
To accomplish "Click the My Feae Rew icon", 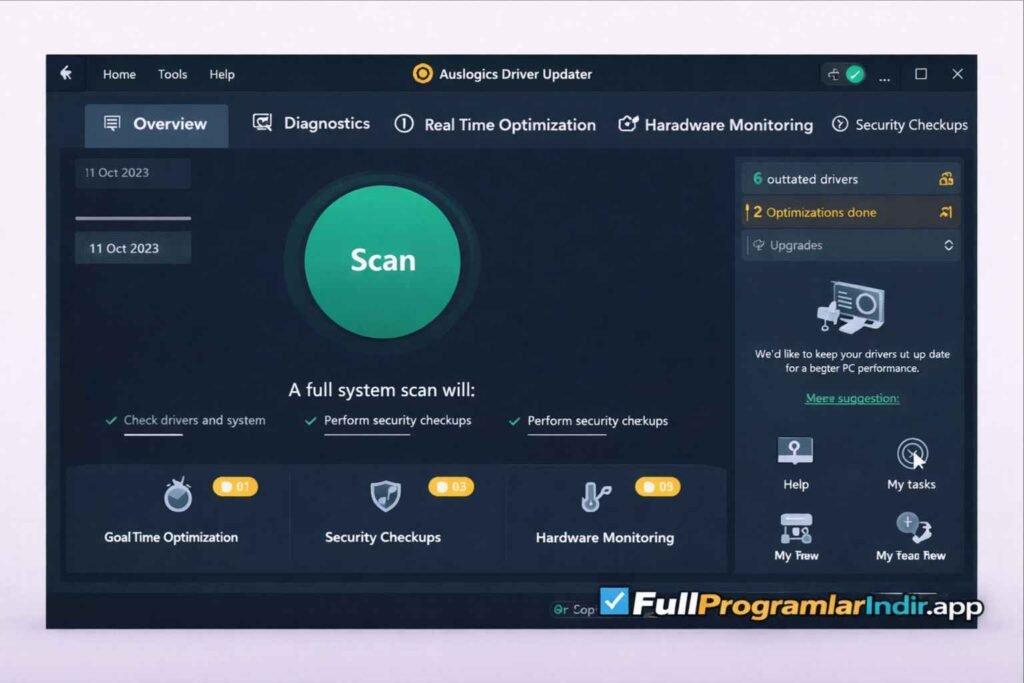I will click(912, 526).
